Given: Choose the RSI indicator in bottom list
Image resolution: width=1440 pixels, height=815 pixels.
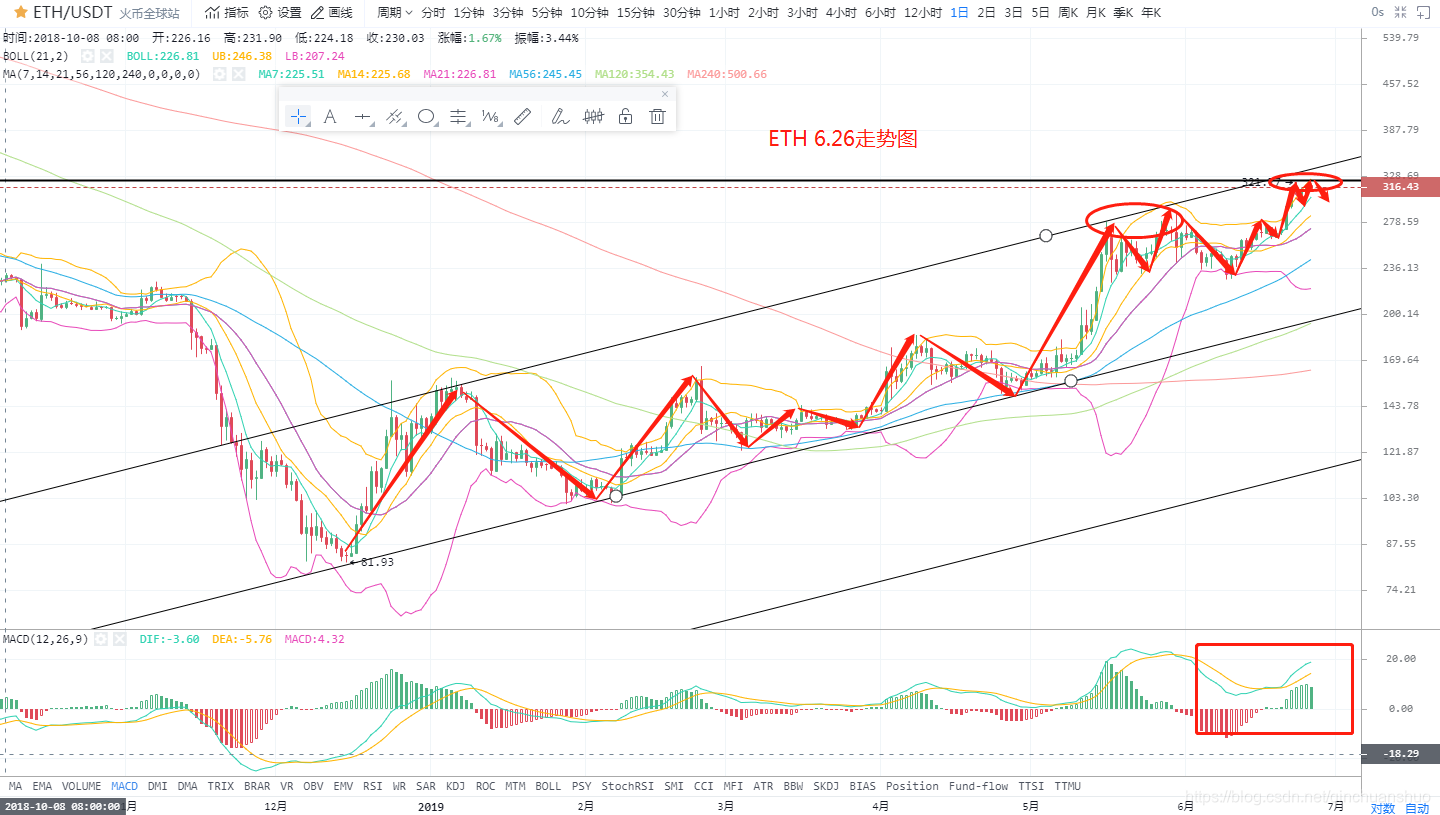Looking at the screenshot, I should point(373,786).
